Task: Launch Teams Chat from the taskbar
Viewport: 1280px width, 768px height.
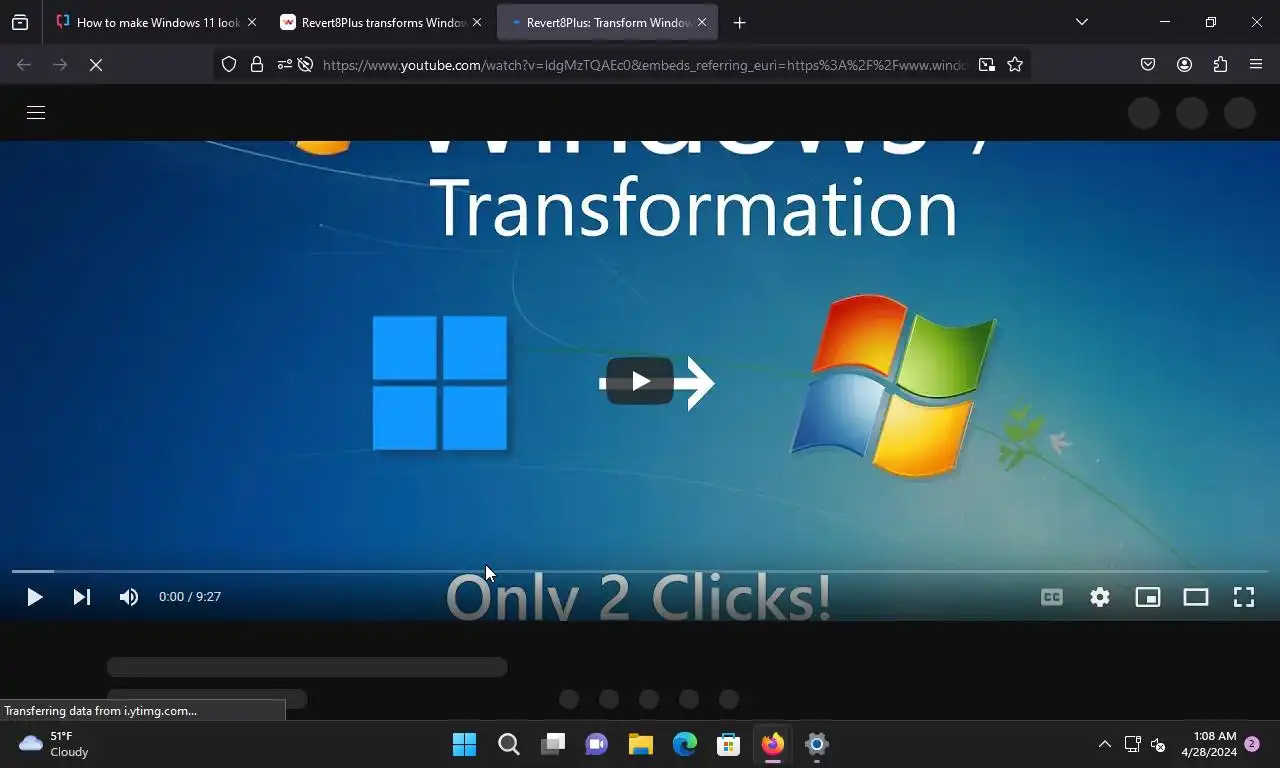Action: (x=597, y=744)
